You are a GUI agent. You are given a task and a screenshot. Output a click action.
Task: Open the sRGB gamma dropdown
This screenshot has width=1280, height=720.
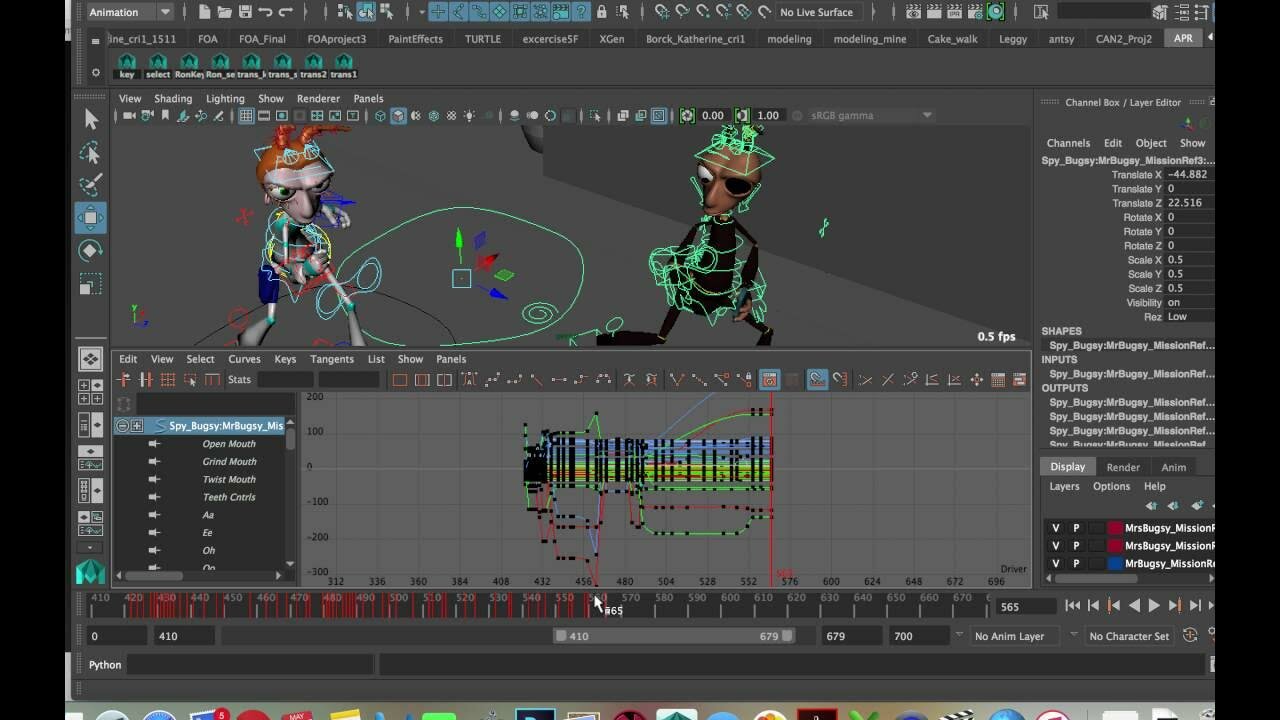click(870, 115)
